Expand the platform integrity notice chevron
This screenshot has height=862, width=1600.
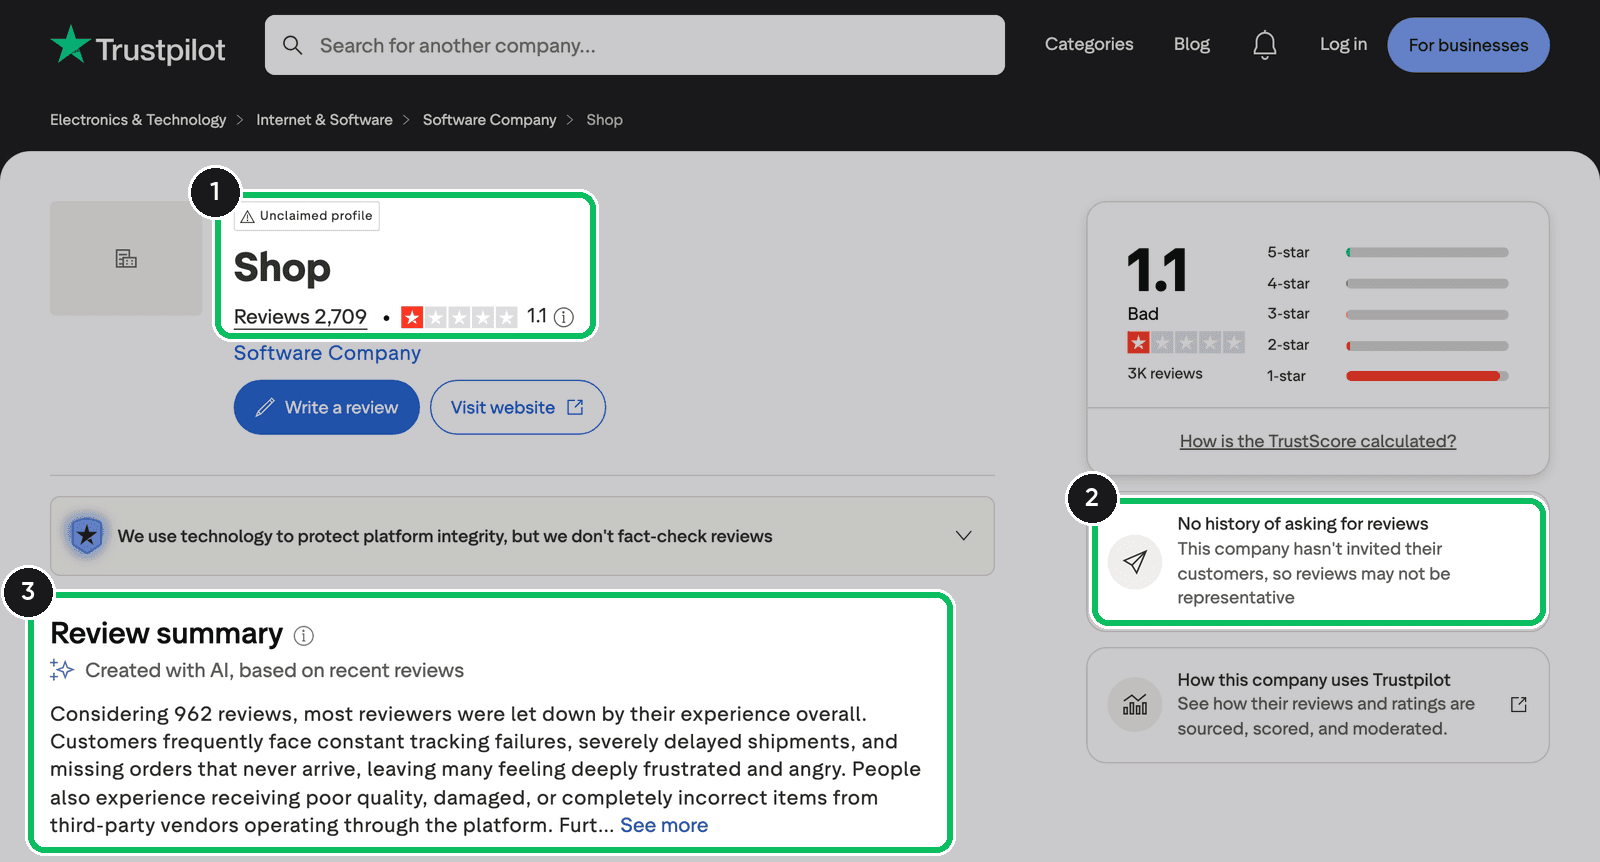pos(964,536)
